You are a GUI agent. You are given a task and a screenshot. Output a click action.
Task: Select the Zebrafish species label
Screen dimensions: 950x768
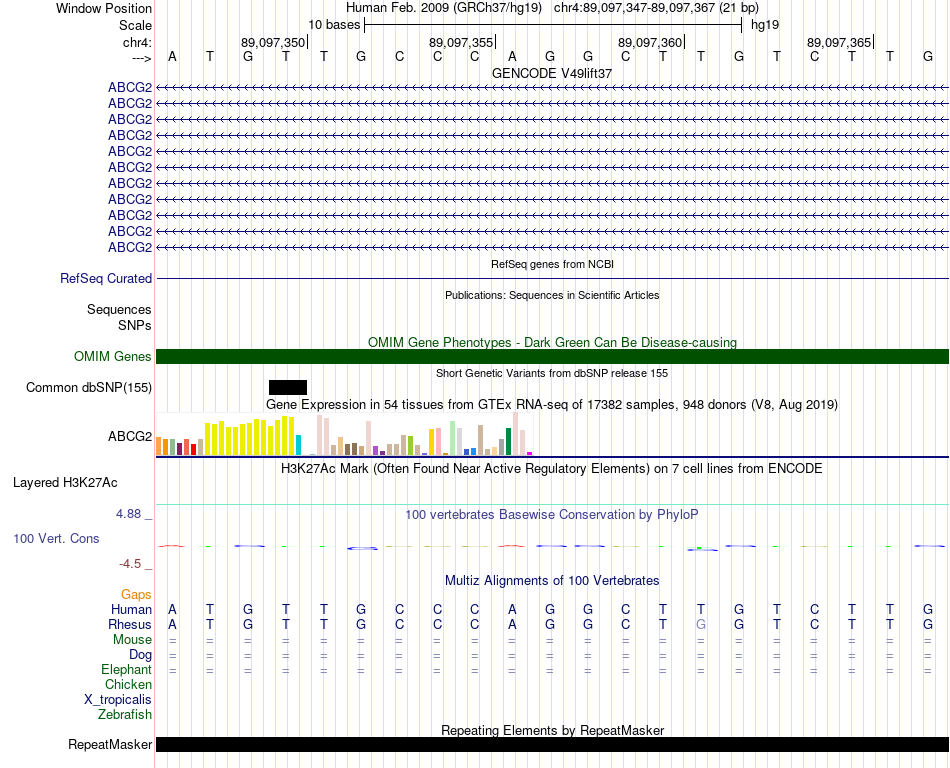[x=125, y=714]
